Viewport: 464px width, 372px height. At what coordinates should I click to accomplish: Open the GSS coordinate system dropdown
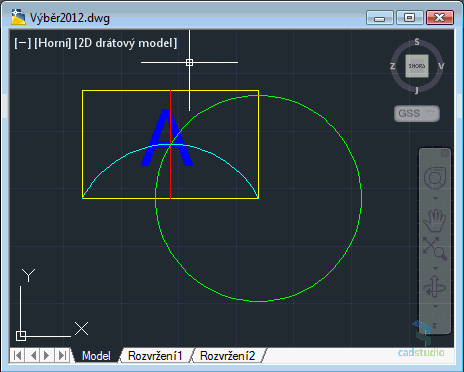pos(417,113)
